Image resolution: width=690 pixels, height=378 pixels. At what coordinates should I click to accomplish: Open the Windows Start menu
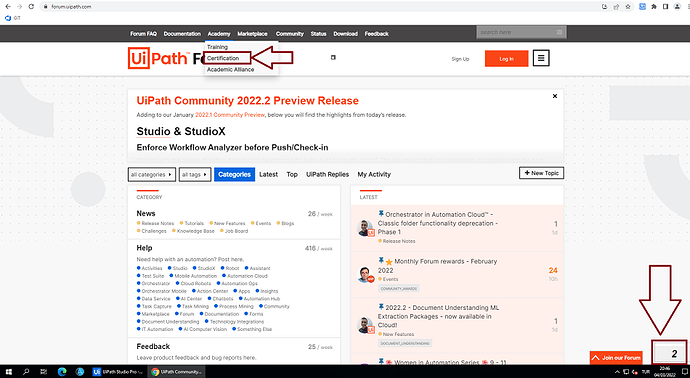click(8, 372)
